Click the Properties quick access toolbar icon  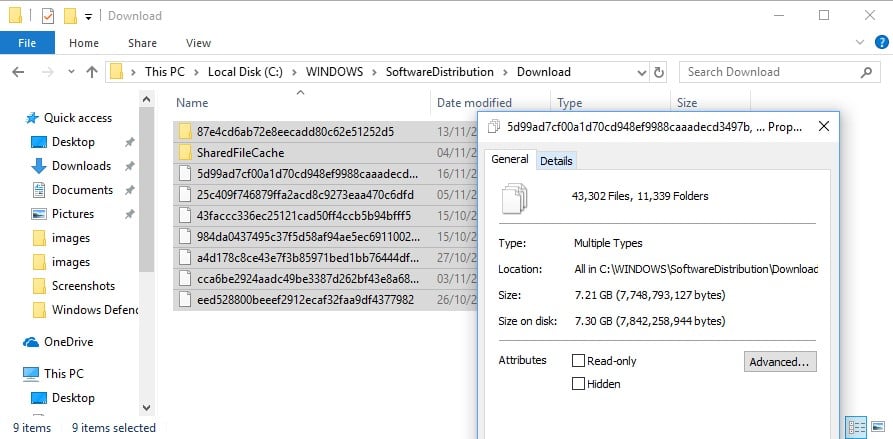[x=48, y=16]
